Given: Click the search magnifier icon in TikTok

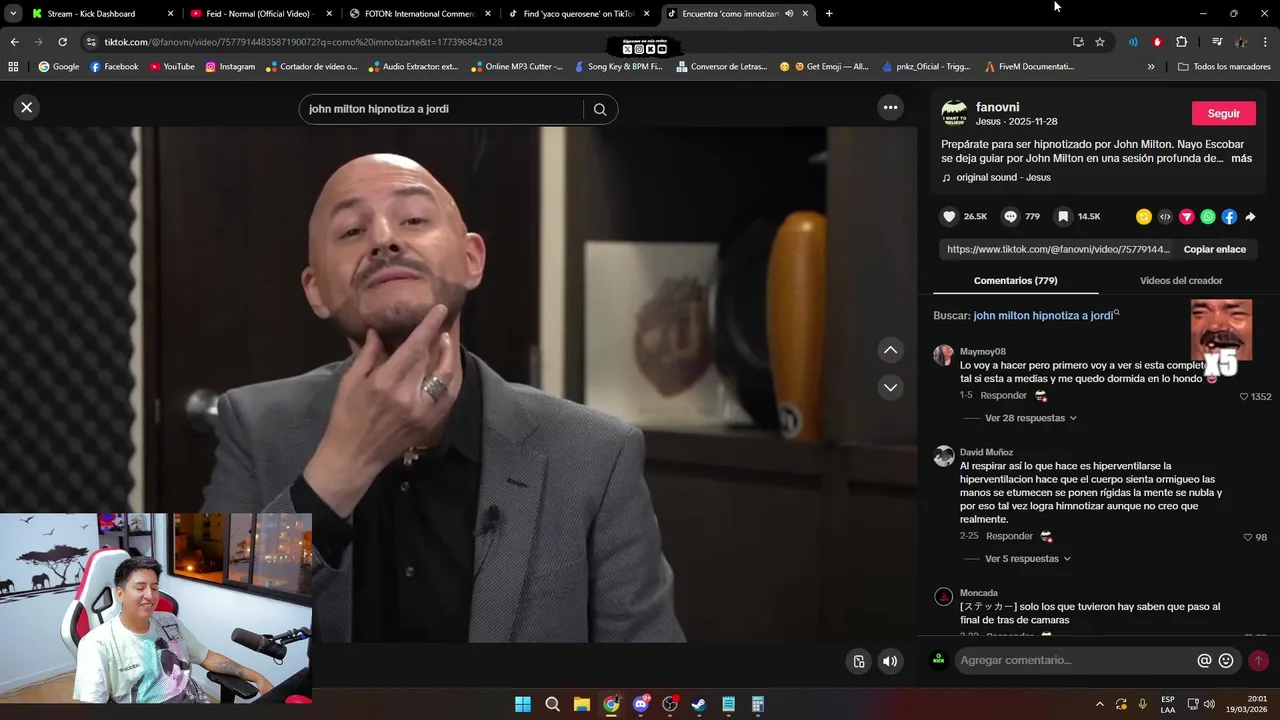Looking at the screenshot, I should 600,110.
